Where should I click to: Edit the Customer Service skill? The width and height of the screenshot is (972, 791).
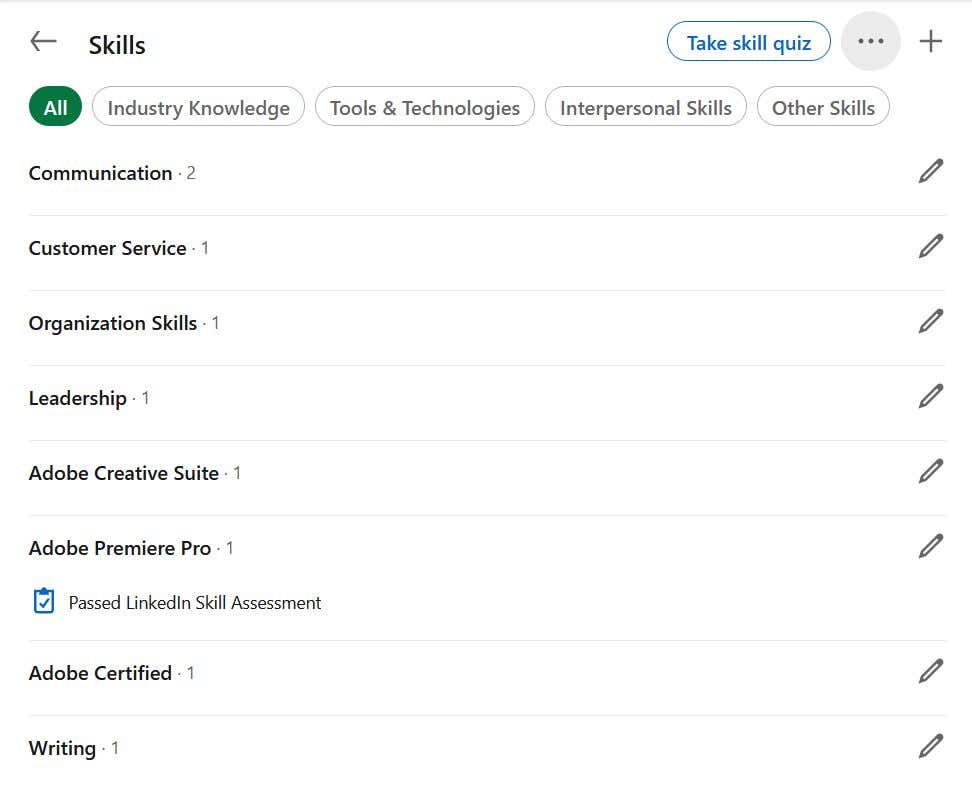tap(931, 247)
